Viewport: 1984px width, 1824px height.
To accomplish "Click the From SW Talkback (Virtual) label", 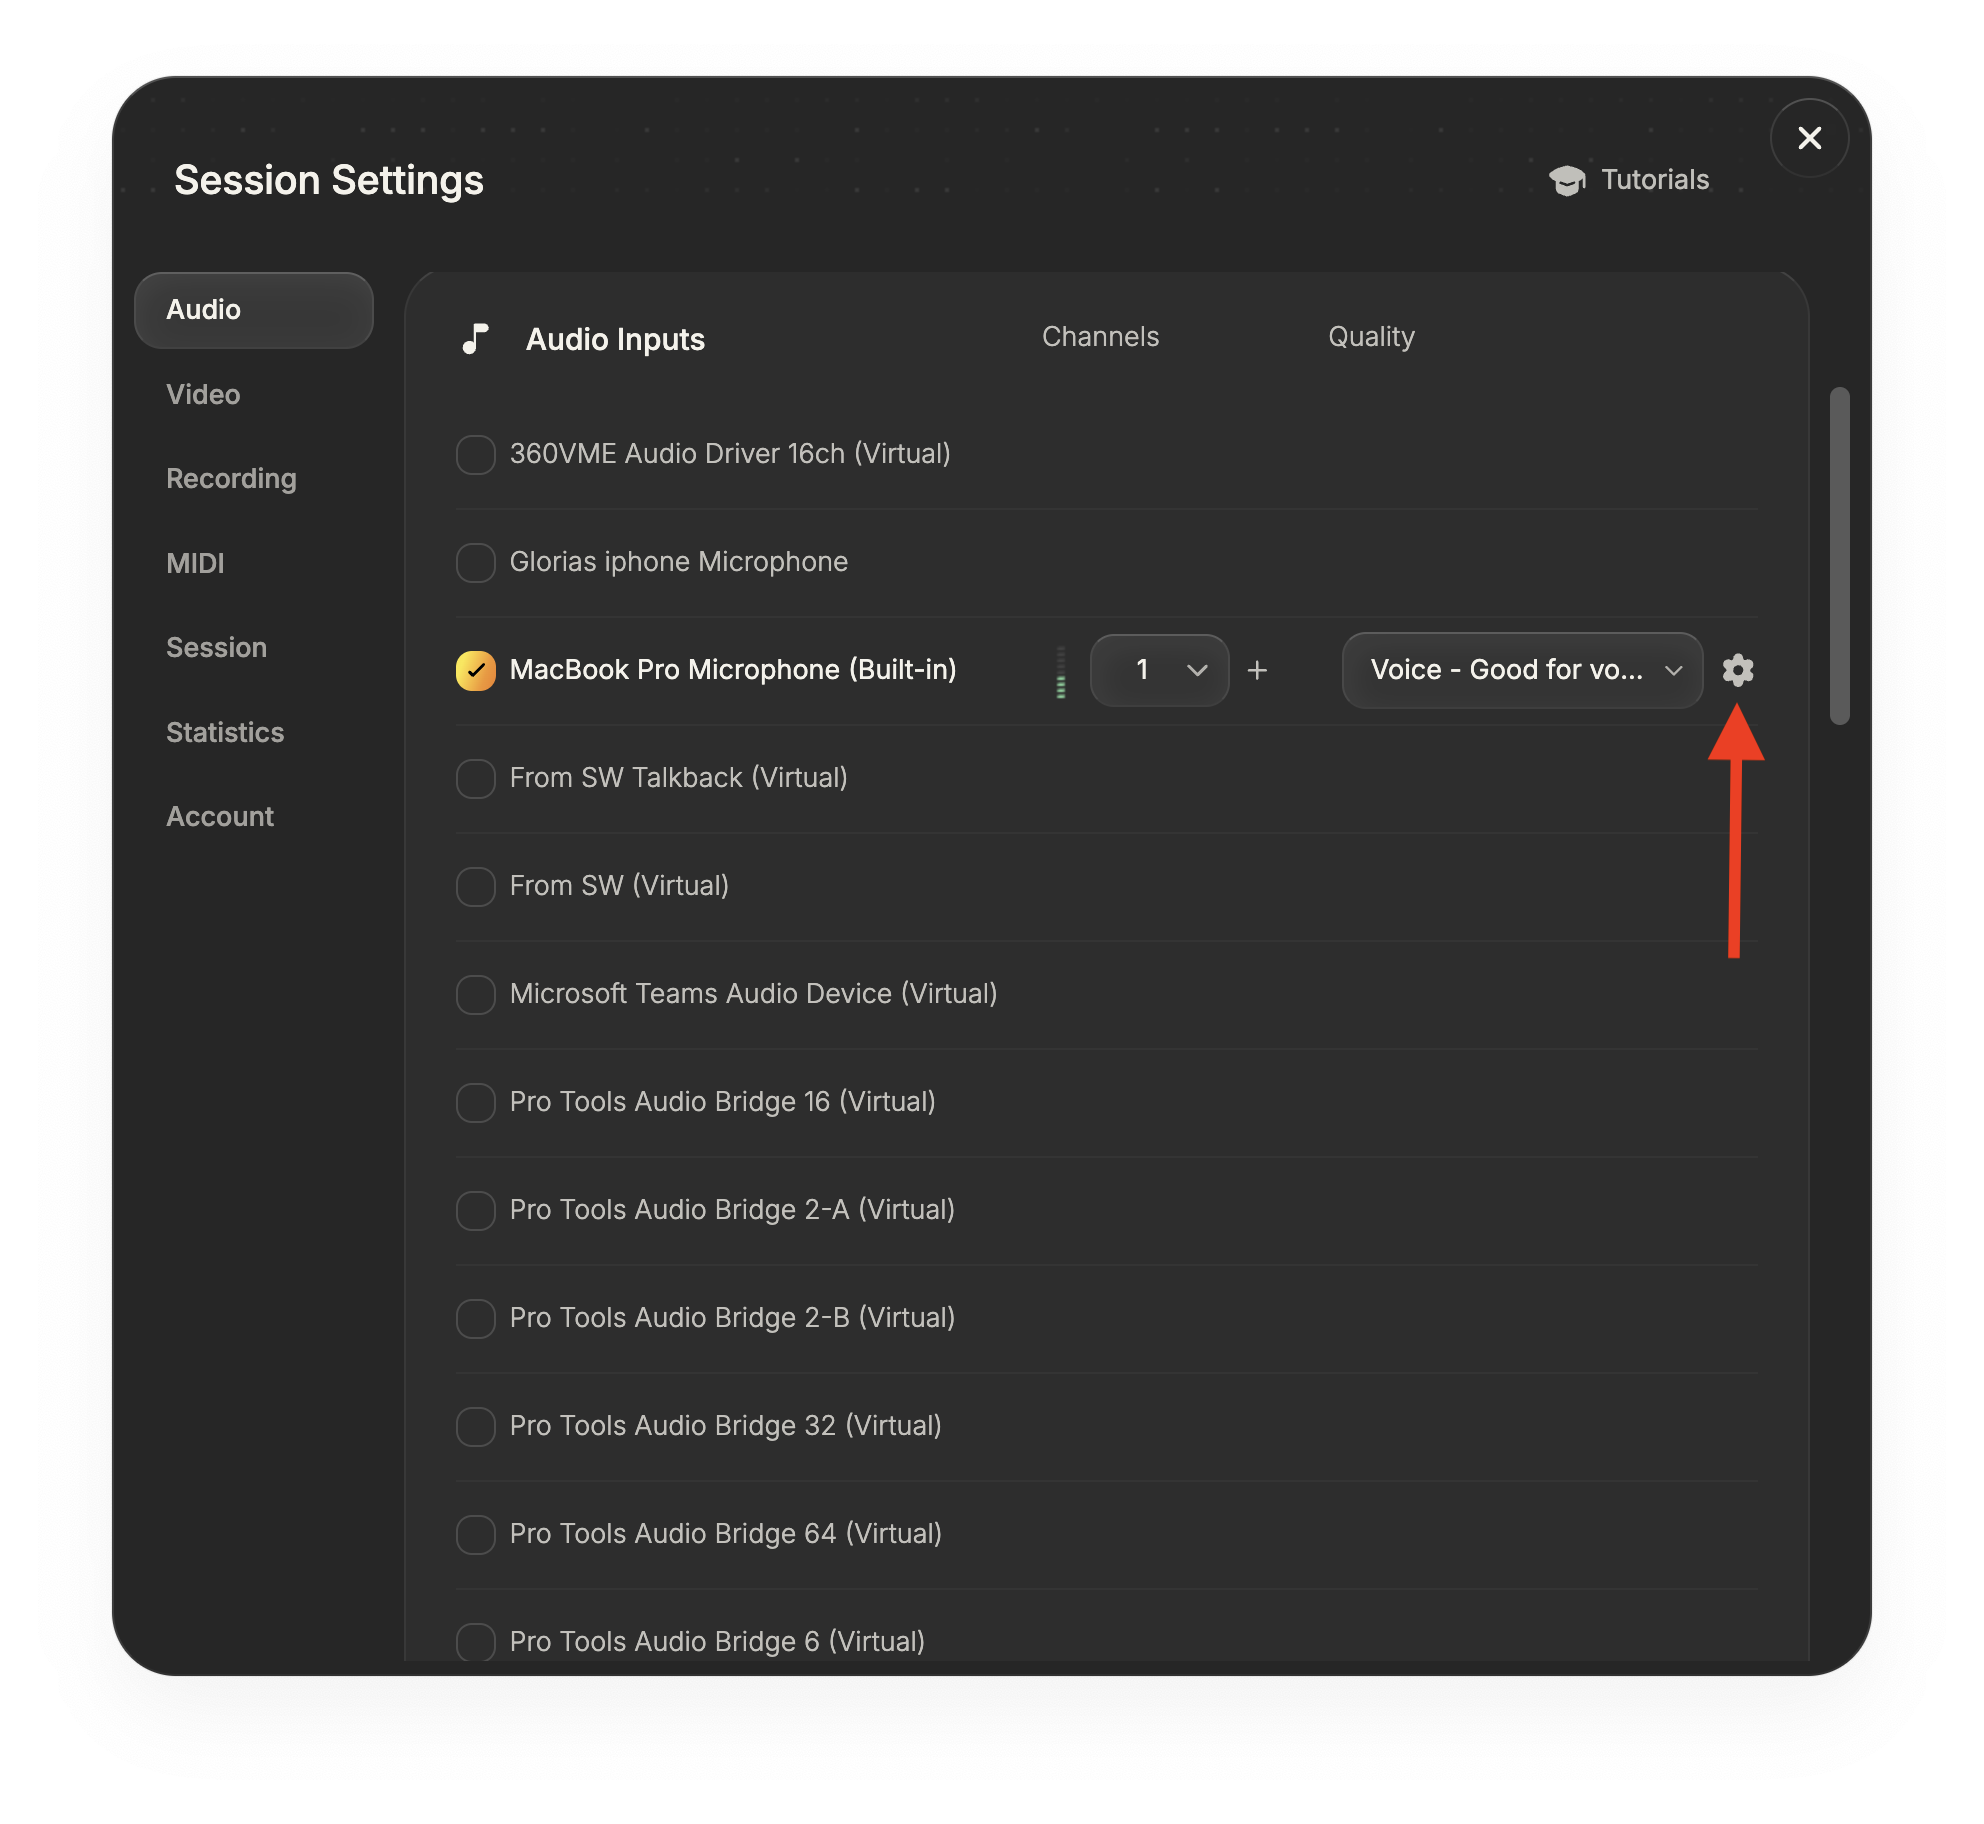I will [679, 778].
